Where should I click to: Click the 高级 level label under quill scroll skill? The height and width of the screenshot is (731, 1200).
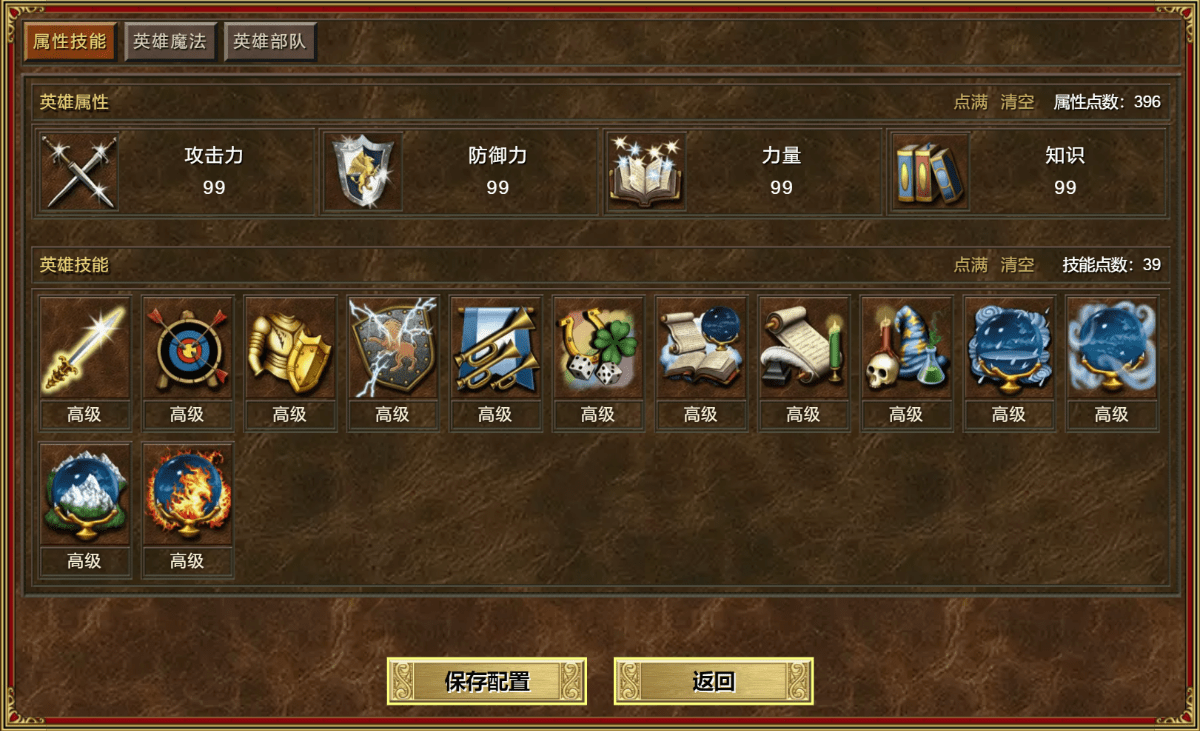tap(803, 415)
